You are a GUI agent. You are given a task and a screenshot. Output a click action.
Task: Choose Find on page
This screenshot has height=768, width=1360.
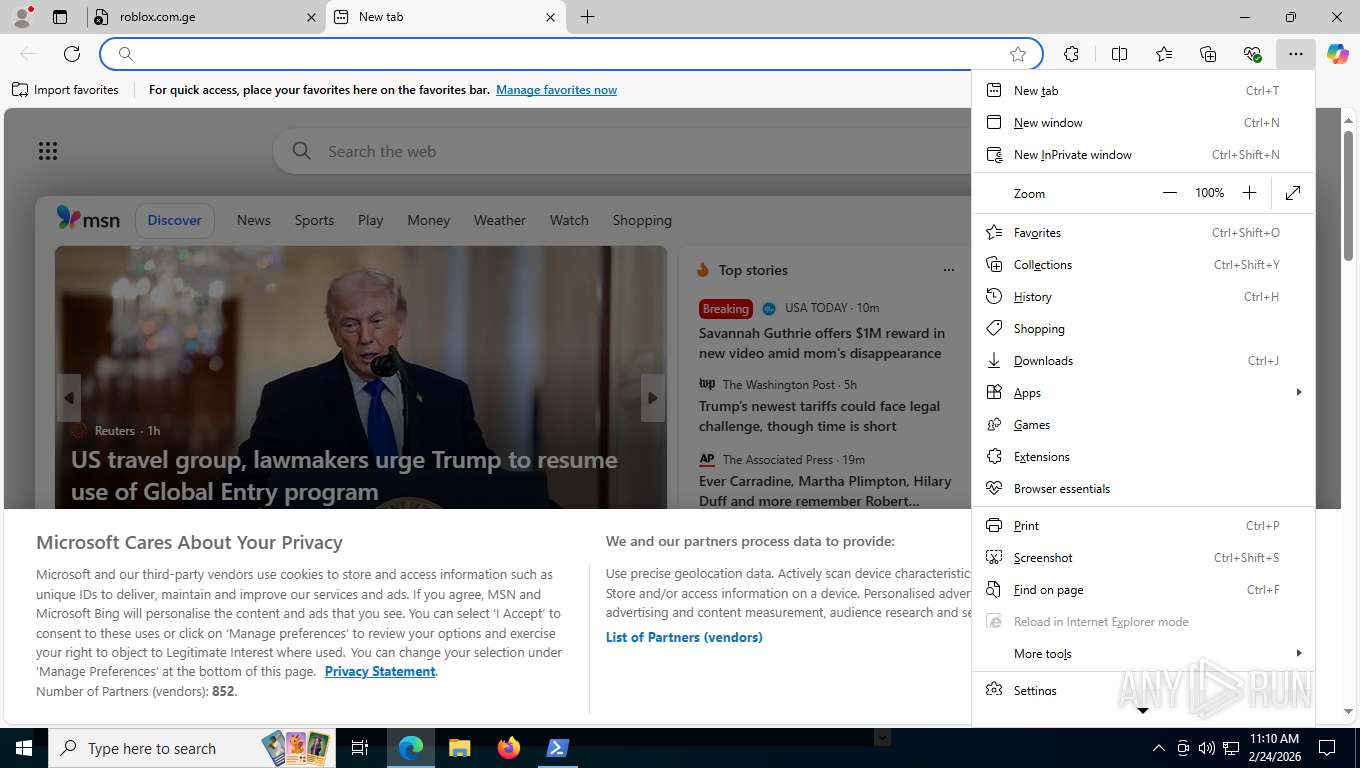(1143, 589)
